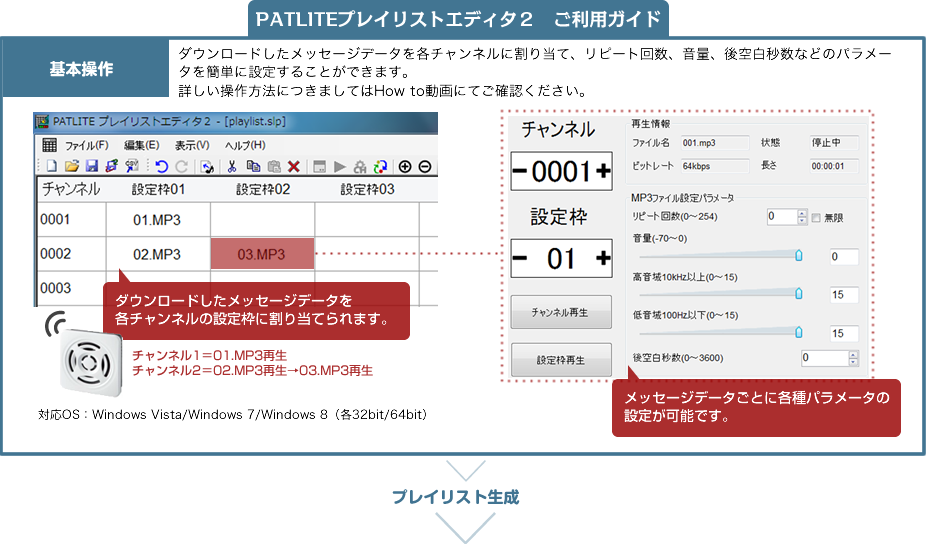Click the plus beside 設定枠 01
This screenshot has width=926, height=544.
(603, 258)
